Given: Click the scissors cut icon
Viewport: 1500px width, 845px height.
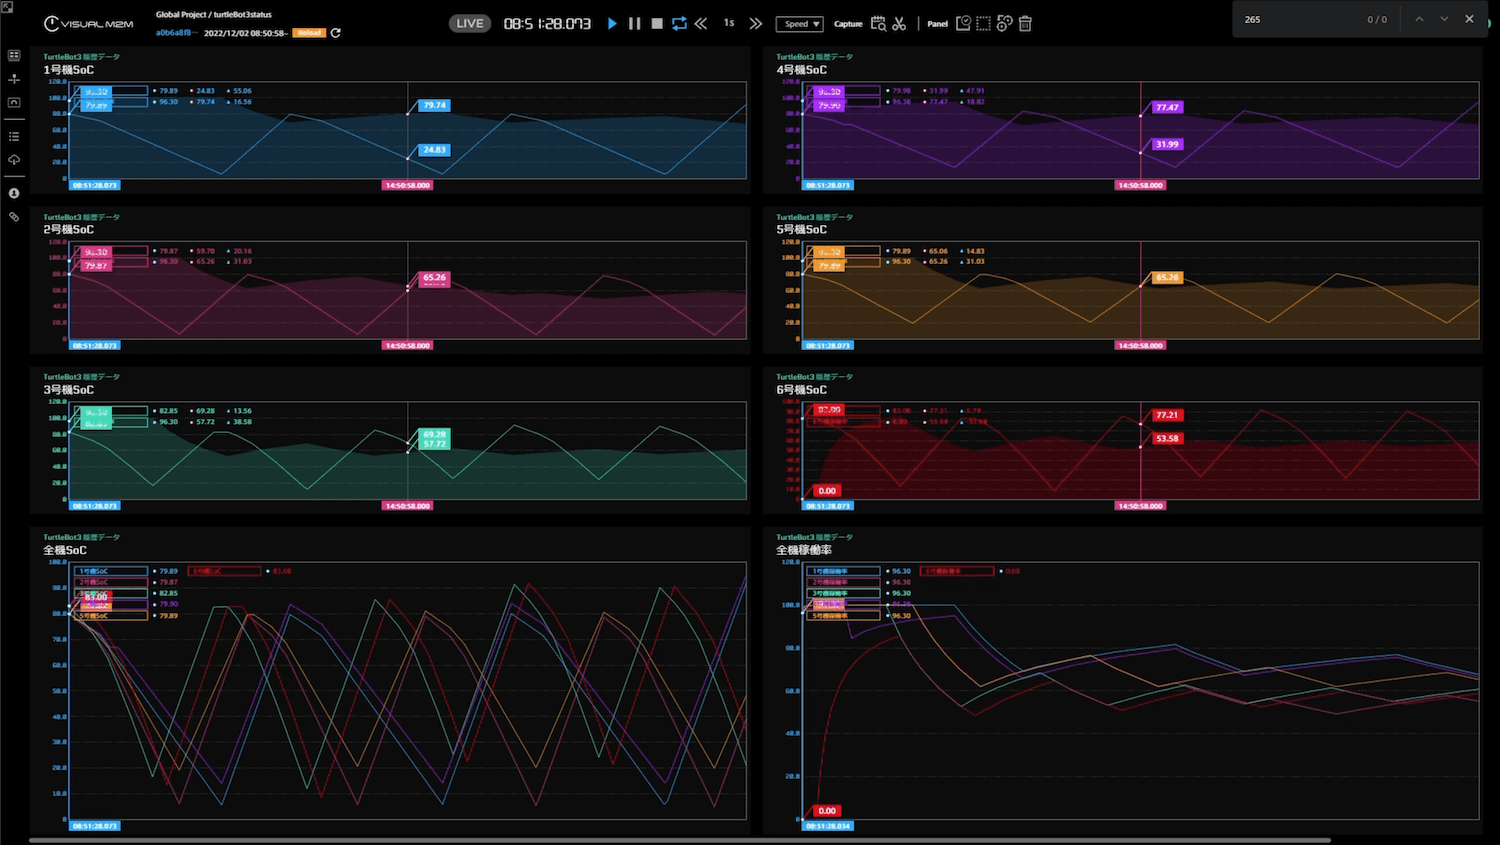Looking at the screenshot, I should pos(899,23).
